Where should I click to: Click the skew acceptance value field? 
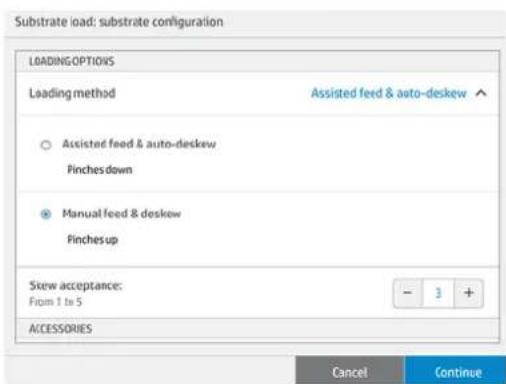[x=438, y=293]
